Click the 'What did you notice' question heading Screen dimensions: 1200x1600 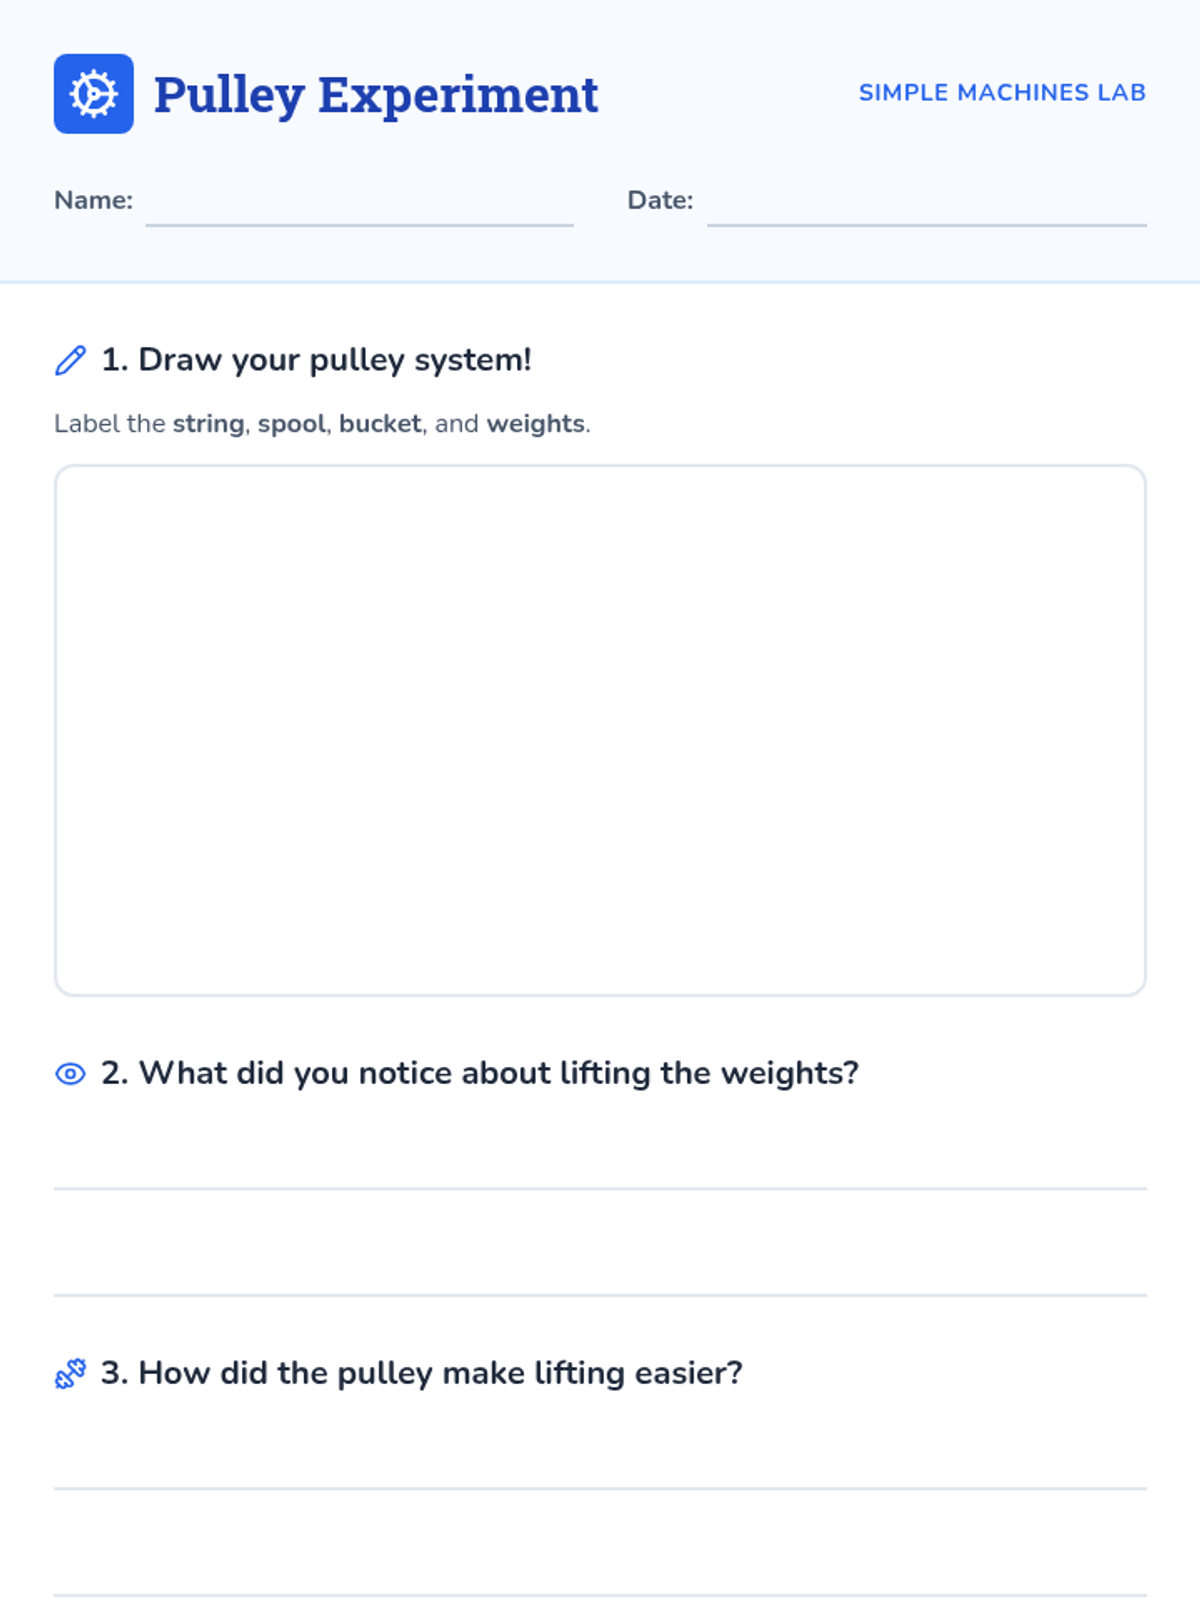coord(480,1073)
